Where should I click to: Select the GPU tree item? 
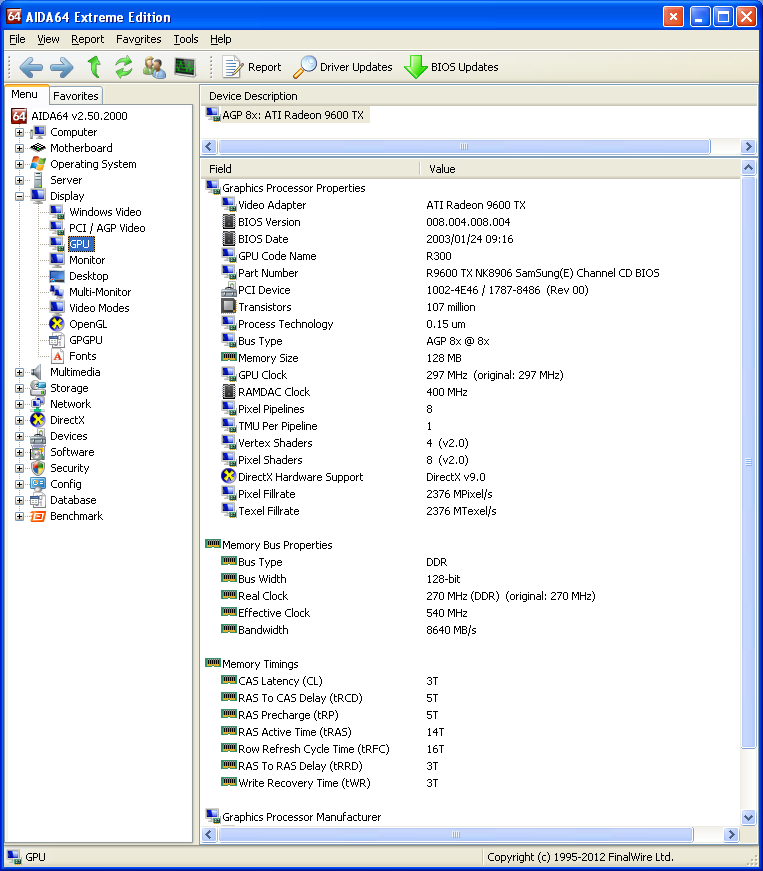[x=81, y=244]
